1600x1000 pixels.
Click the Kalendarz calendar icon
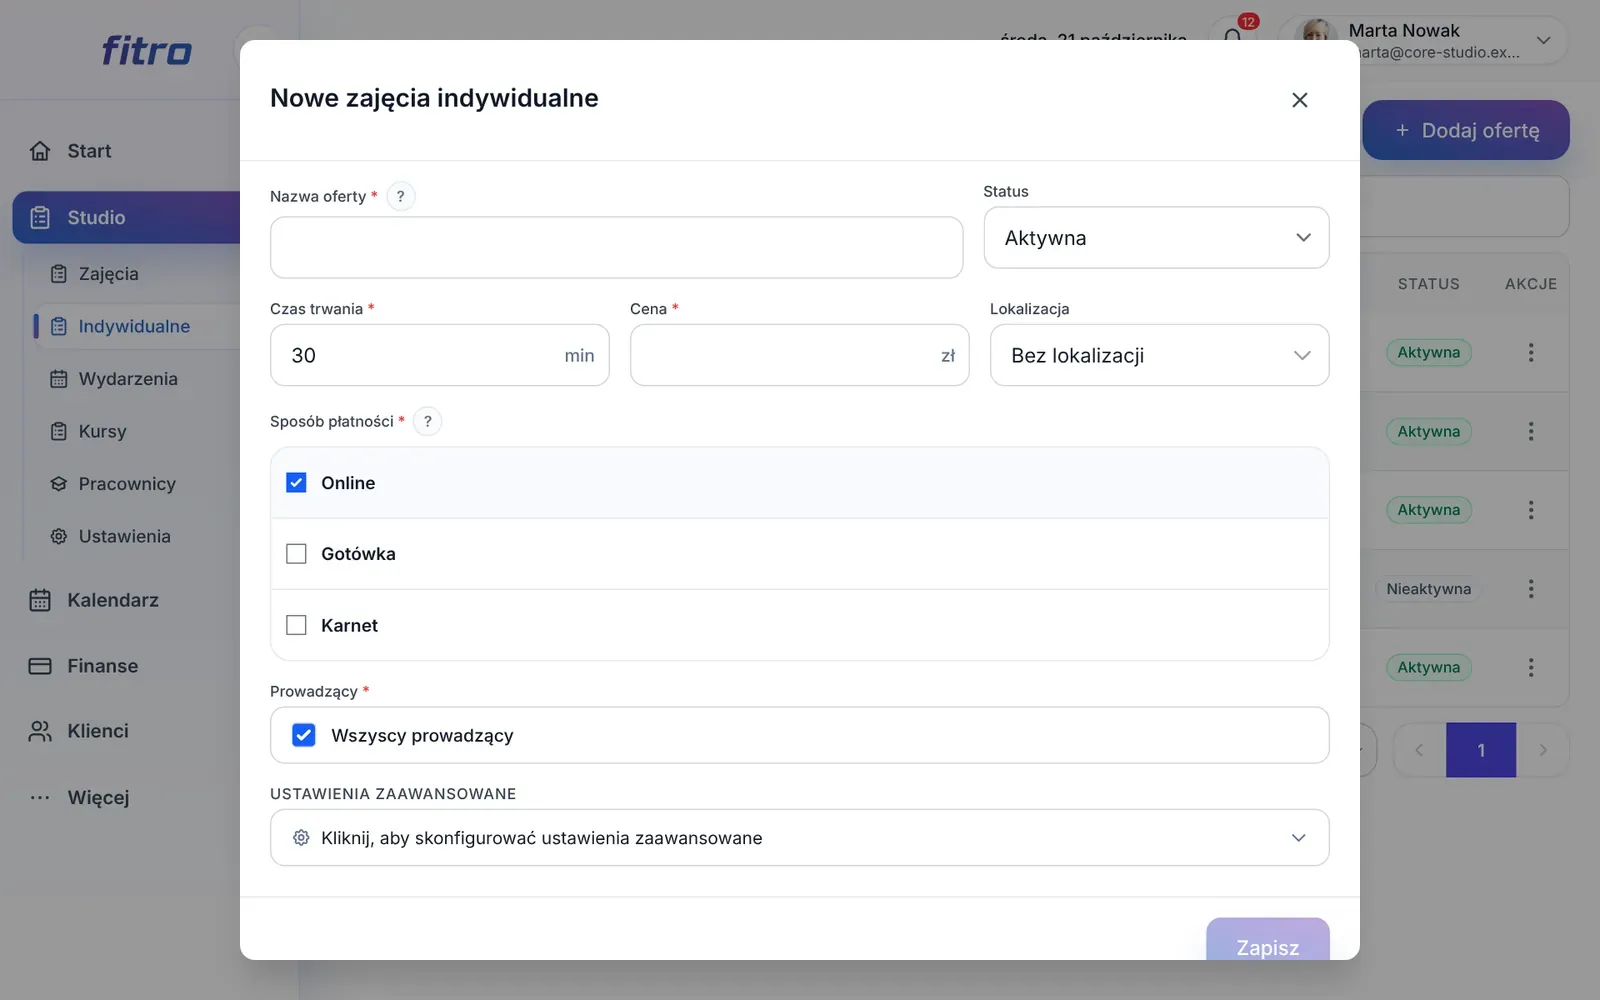point(40,600)
